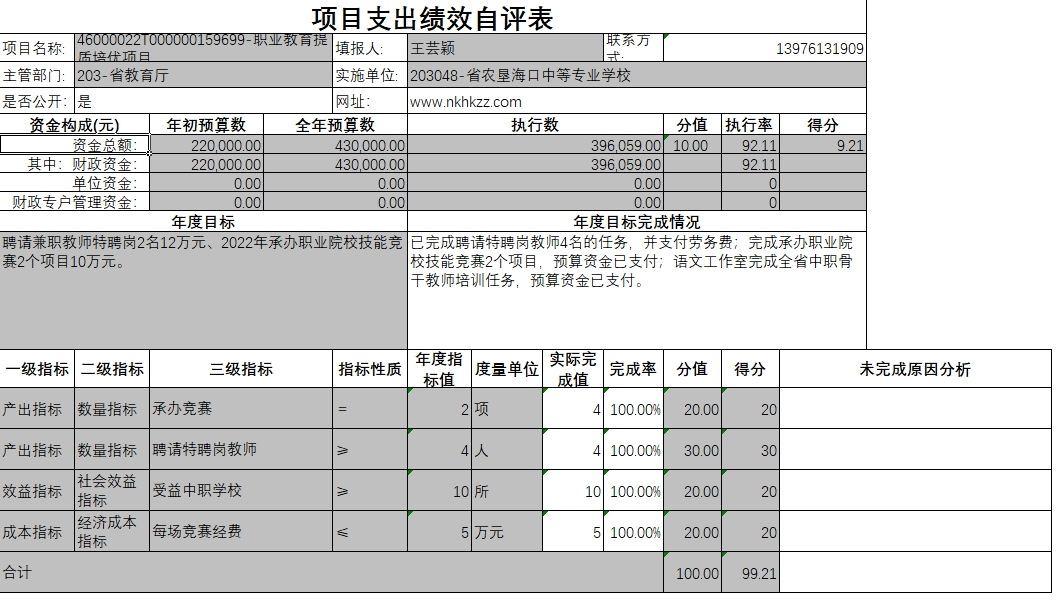This screenshot has width=1061, height=601.
Task: Click the 主管部门 label cell
Action: (x=37, y=75)
